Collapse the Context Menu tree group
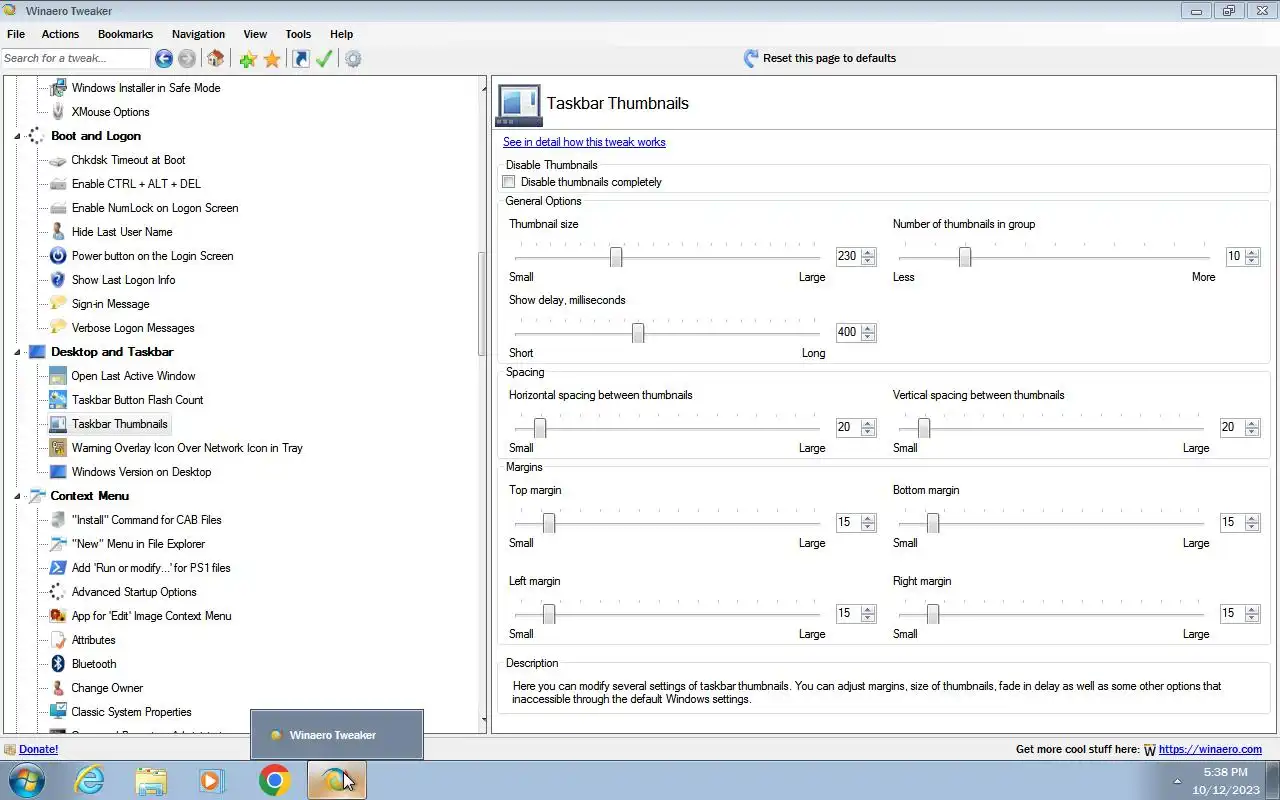The height and width of the screenshot is (800, 1280). 17,496
